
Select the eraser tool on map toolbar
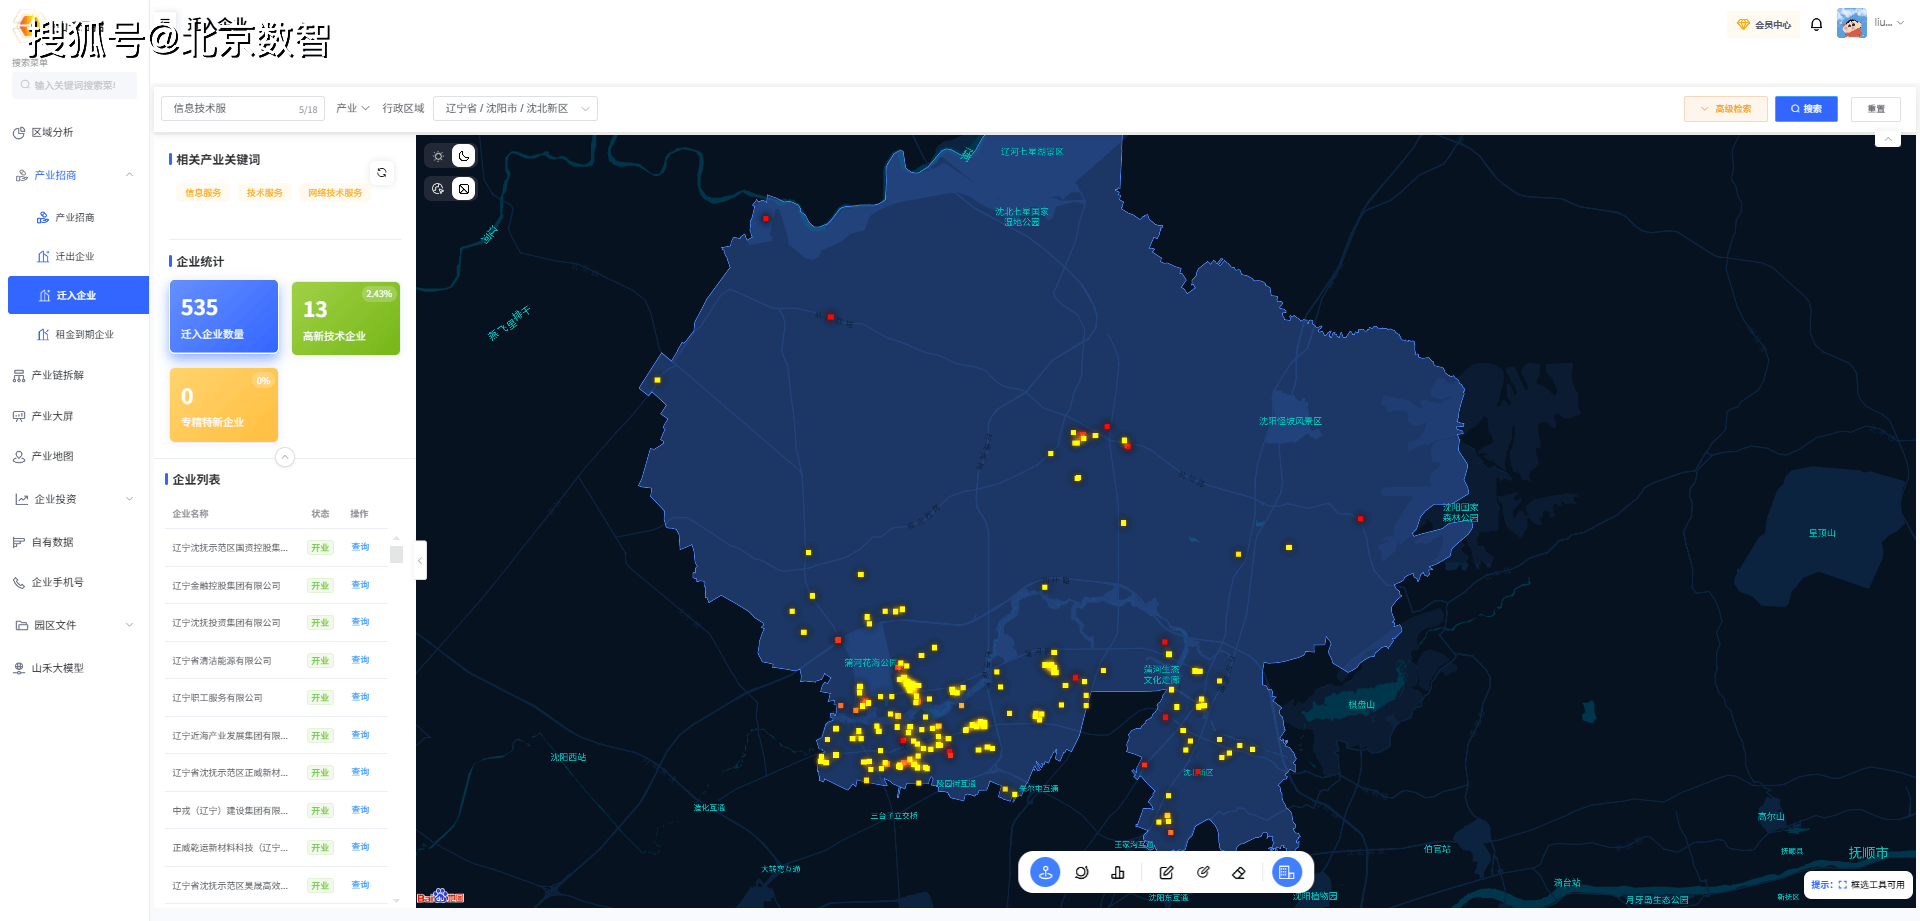click(1239, 872)
